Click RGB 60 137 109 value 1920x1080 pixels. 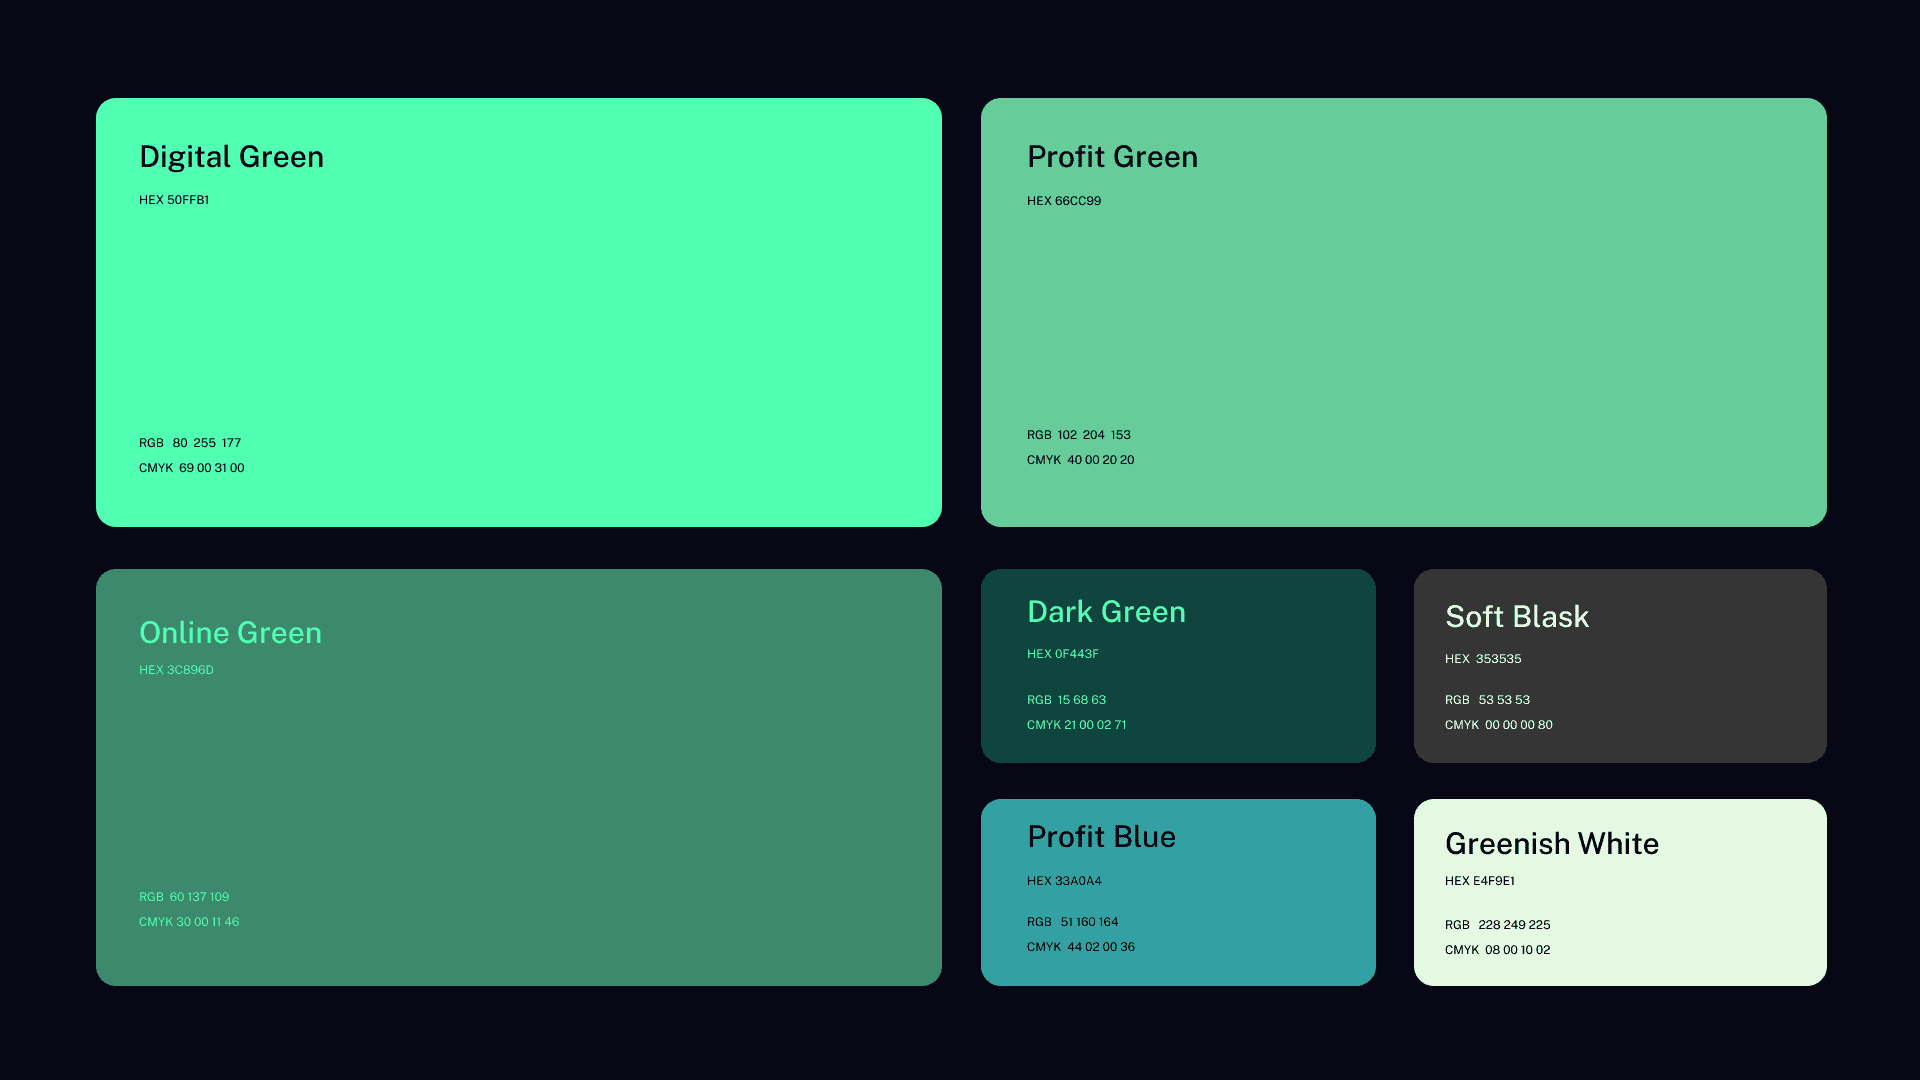184,897
